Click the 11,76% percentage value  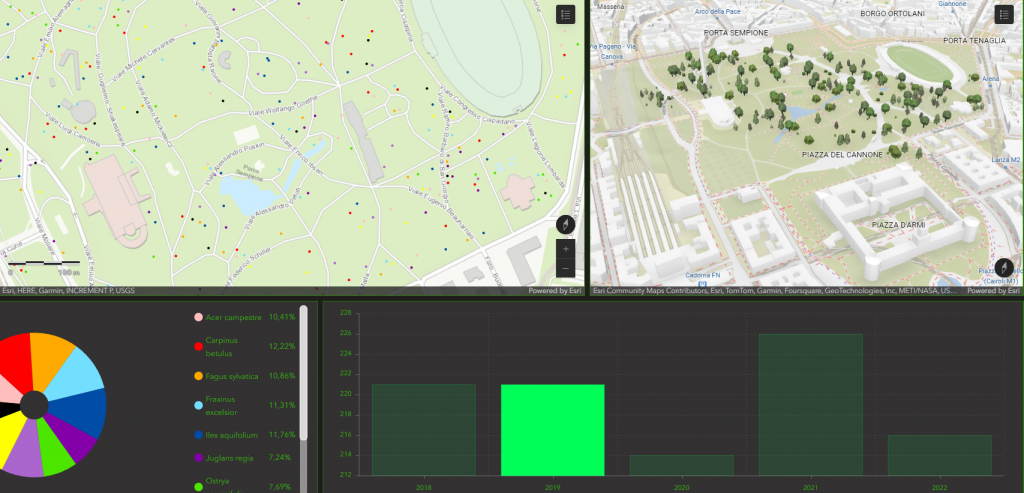282,434
